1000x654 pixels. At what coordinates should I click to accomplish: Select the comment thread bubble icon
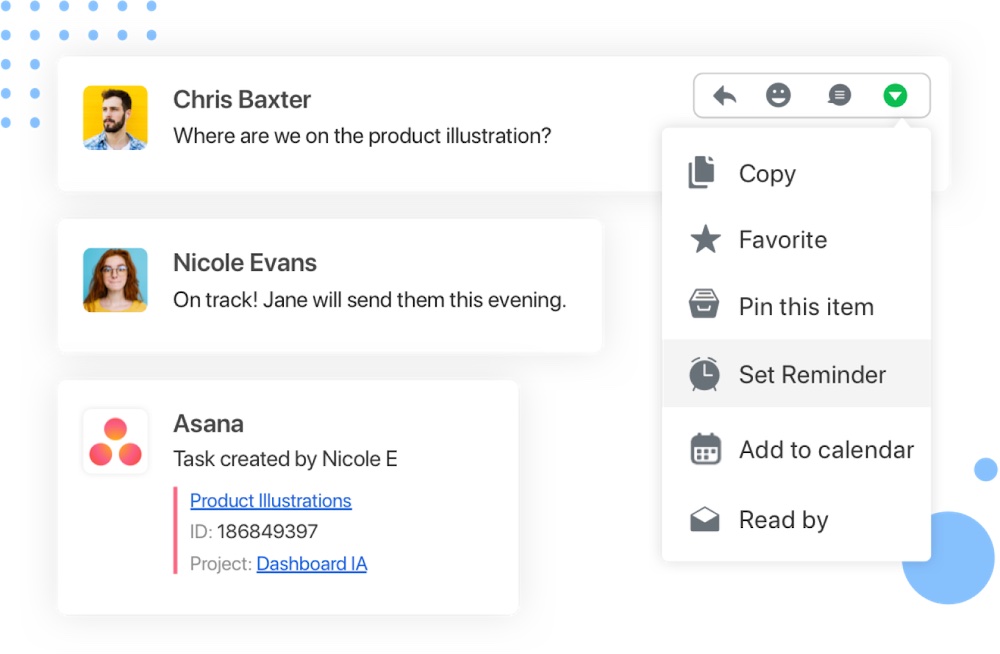[x=838, y=95]
